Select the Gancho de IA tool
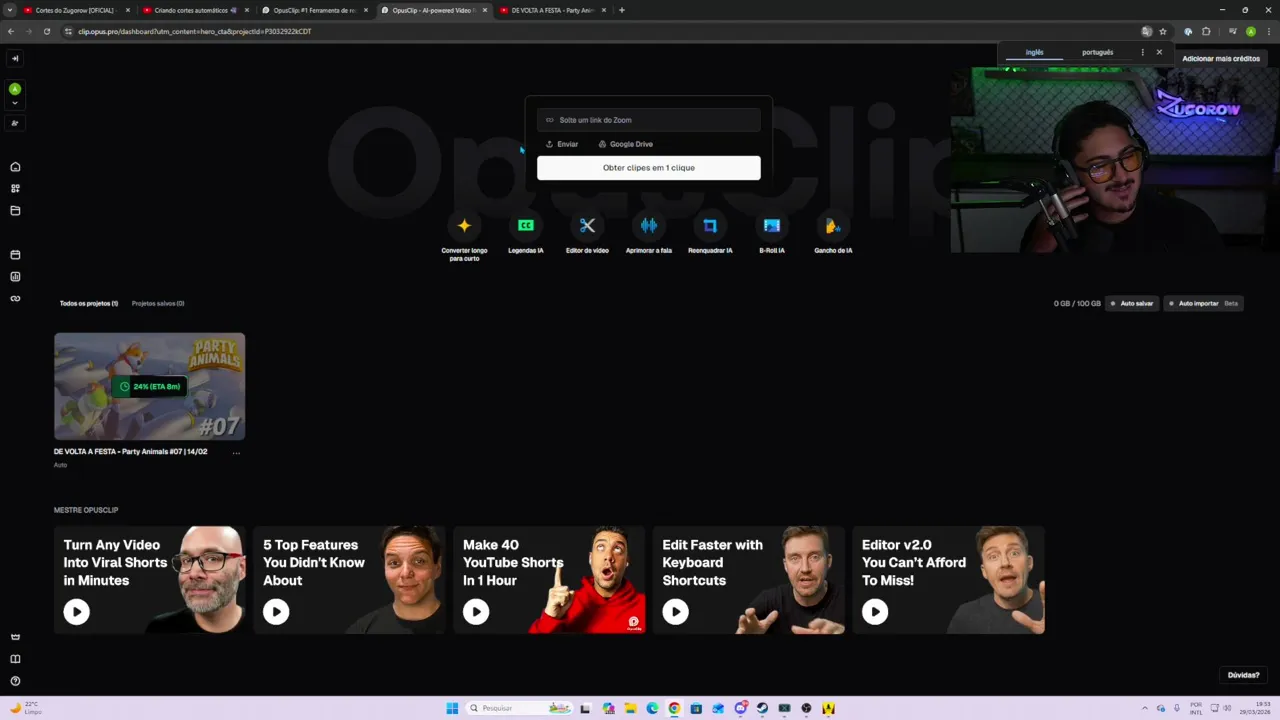Image resolution: width=1280 pixels, height=720 pixels. [x=833, y=234]
